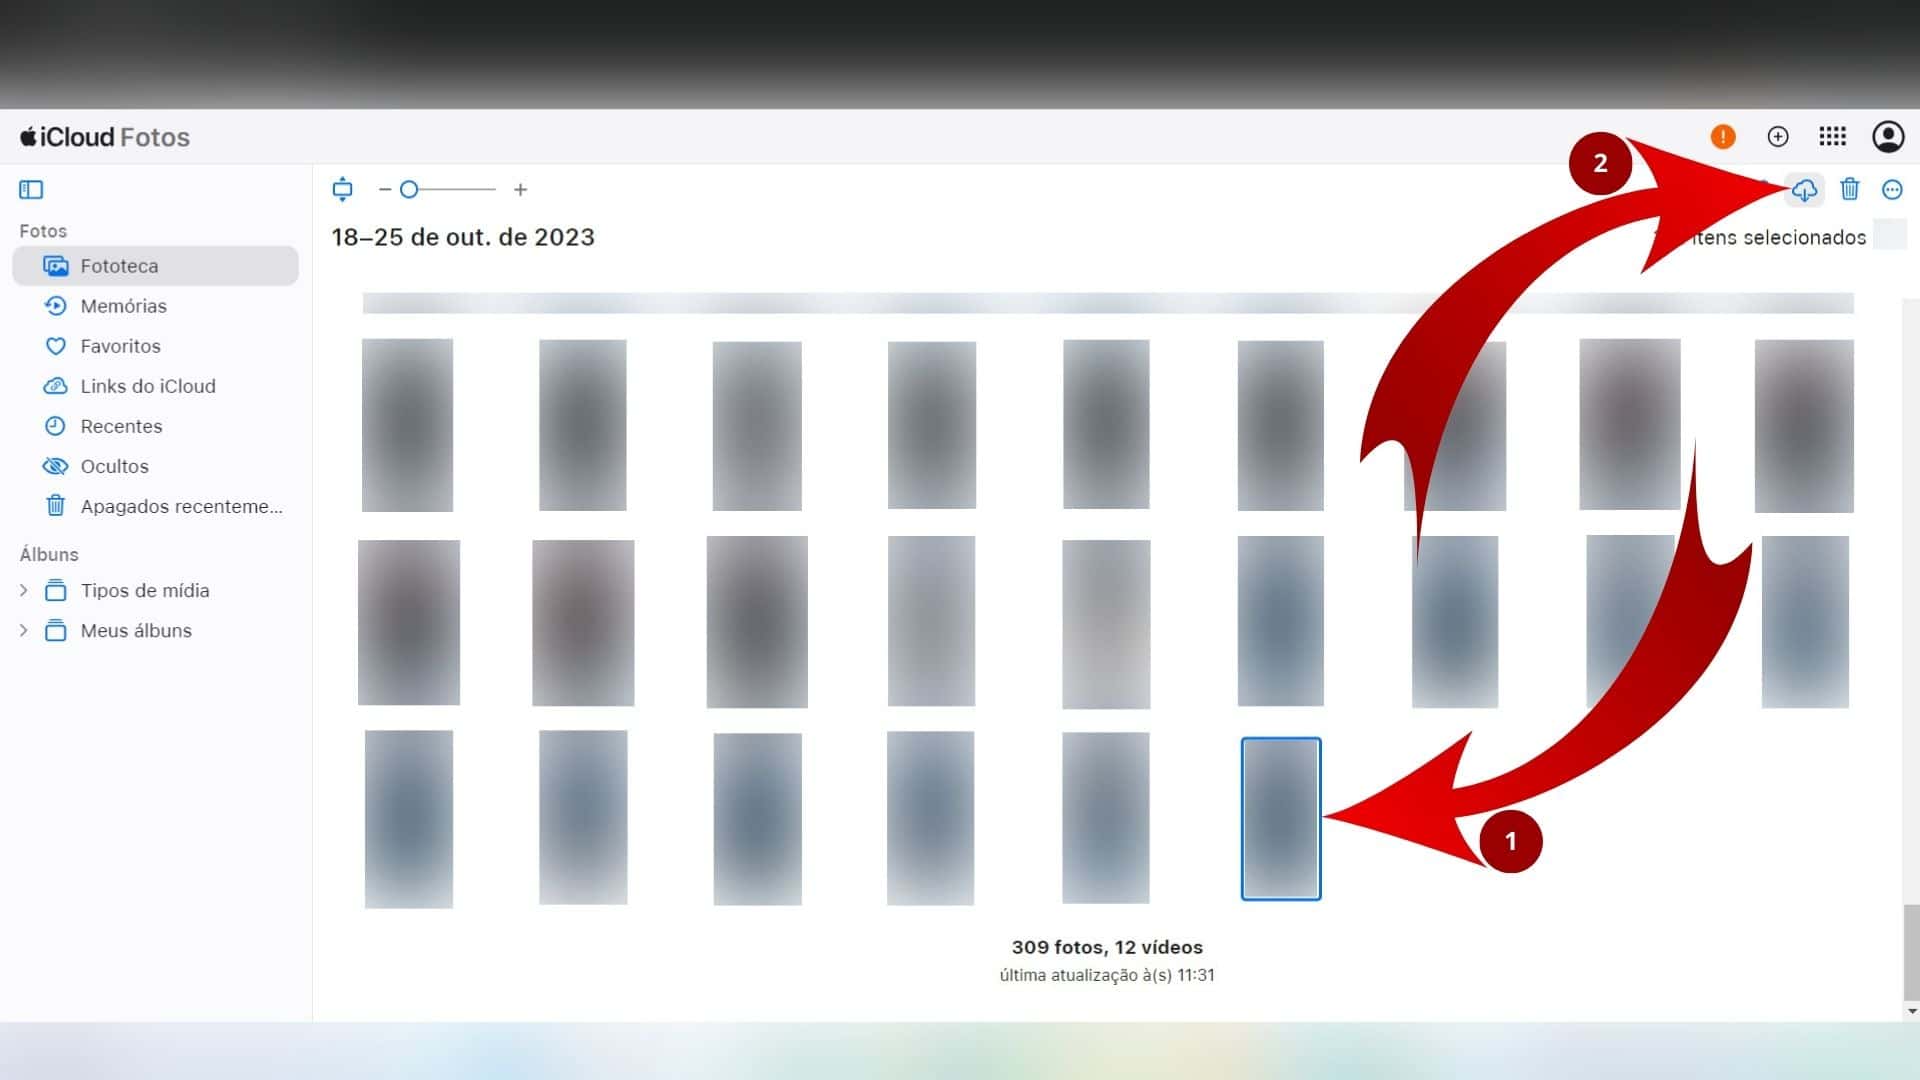Image resolution: width=1920 pixels, height=1080 pixels.
Task: Click the '309 fotos, 12 vídeos' text
Action: pos(1107,947)
